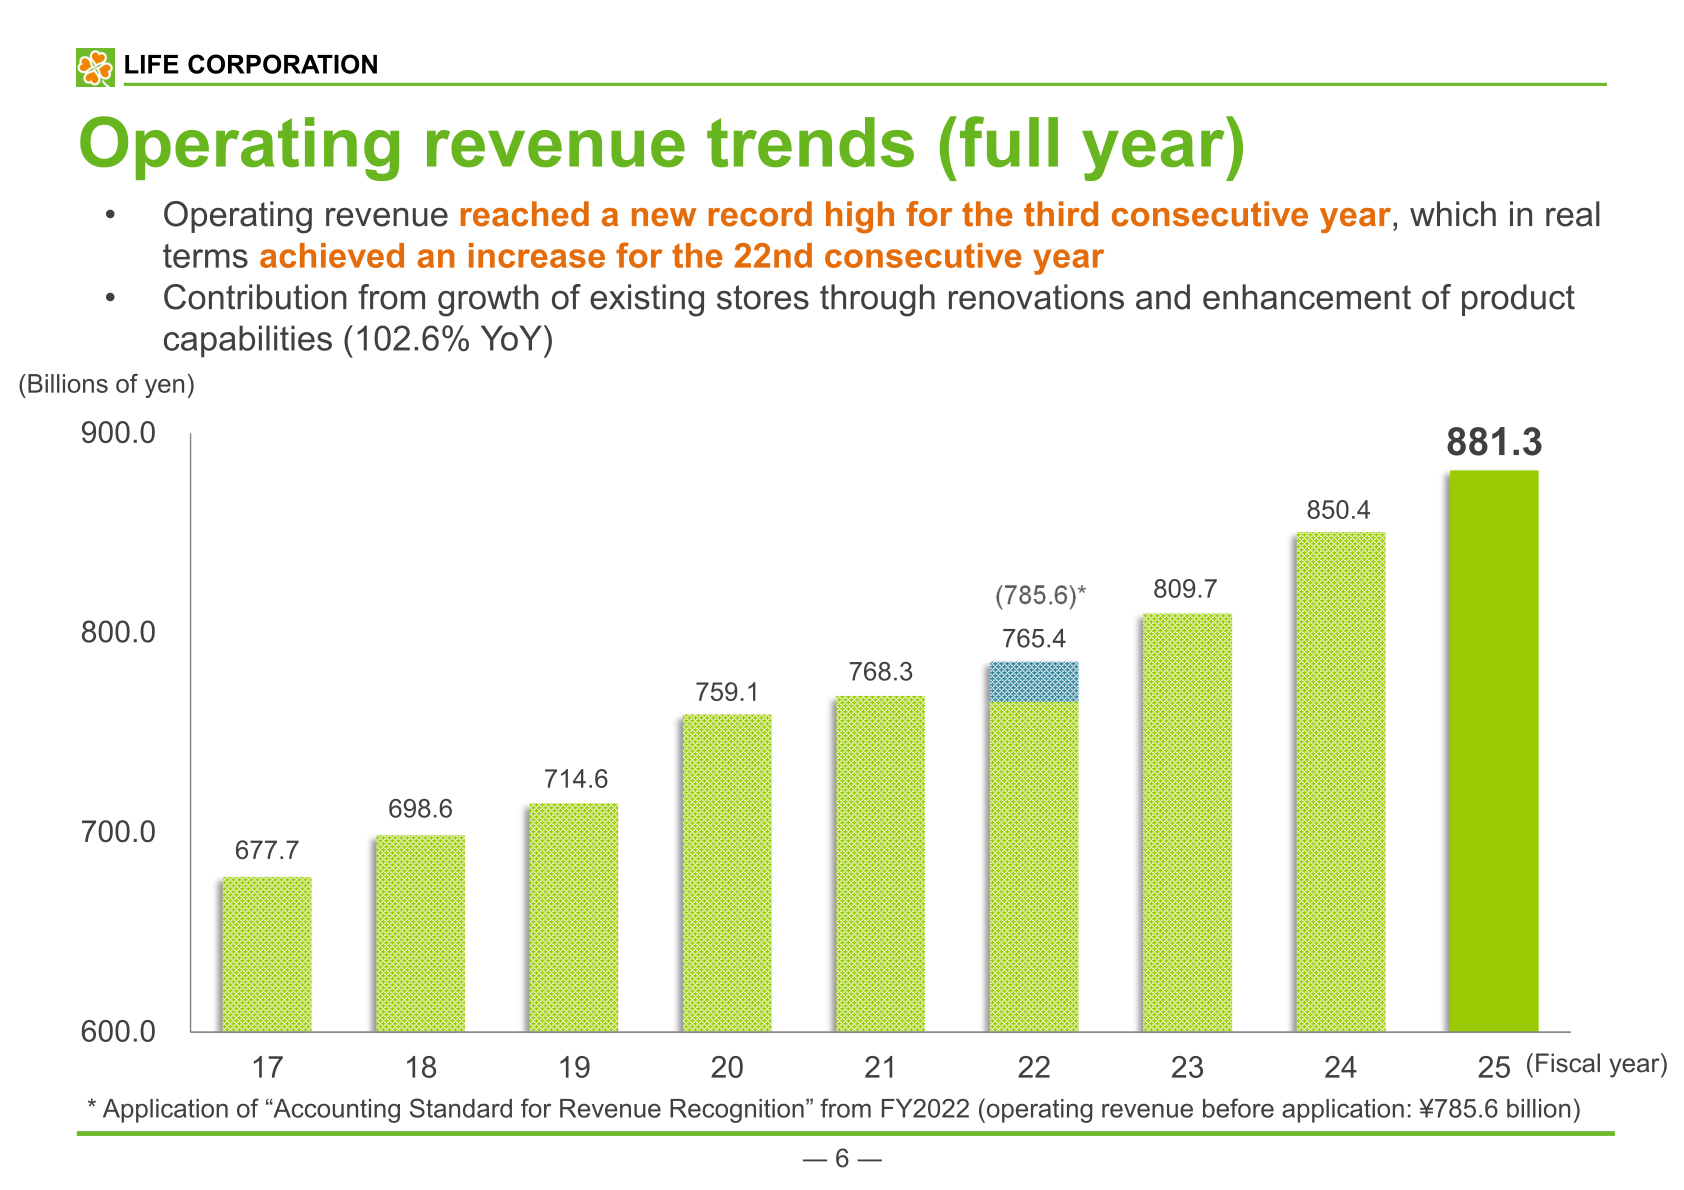The height and width of the screenshot is (1190, 1684).
Task: Click orange text 'achieved an increase for the 22nd consecutive year'
Action: click(681, 257)
